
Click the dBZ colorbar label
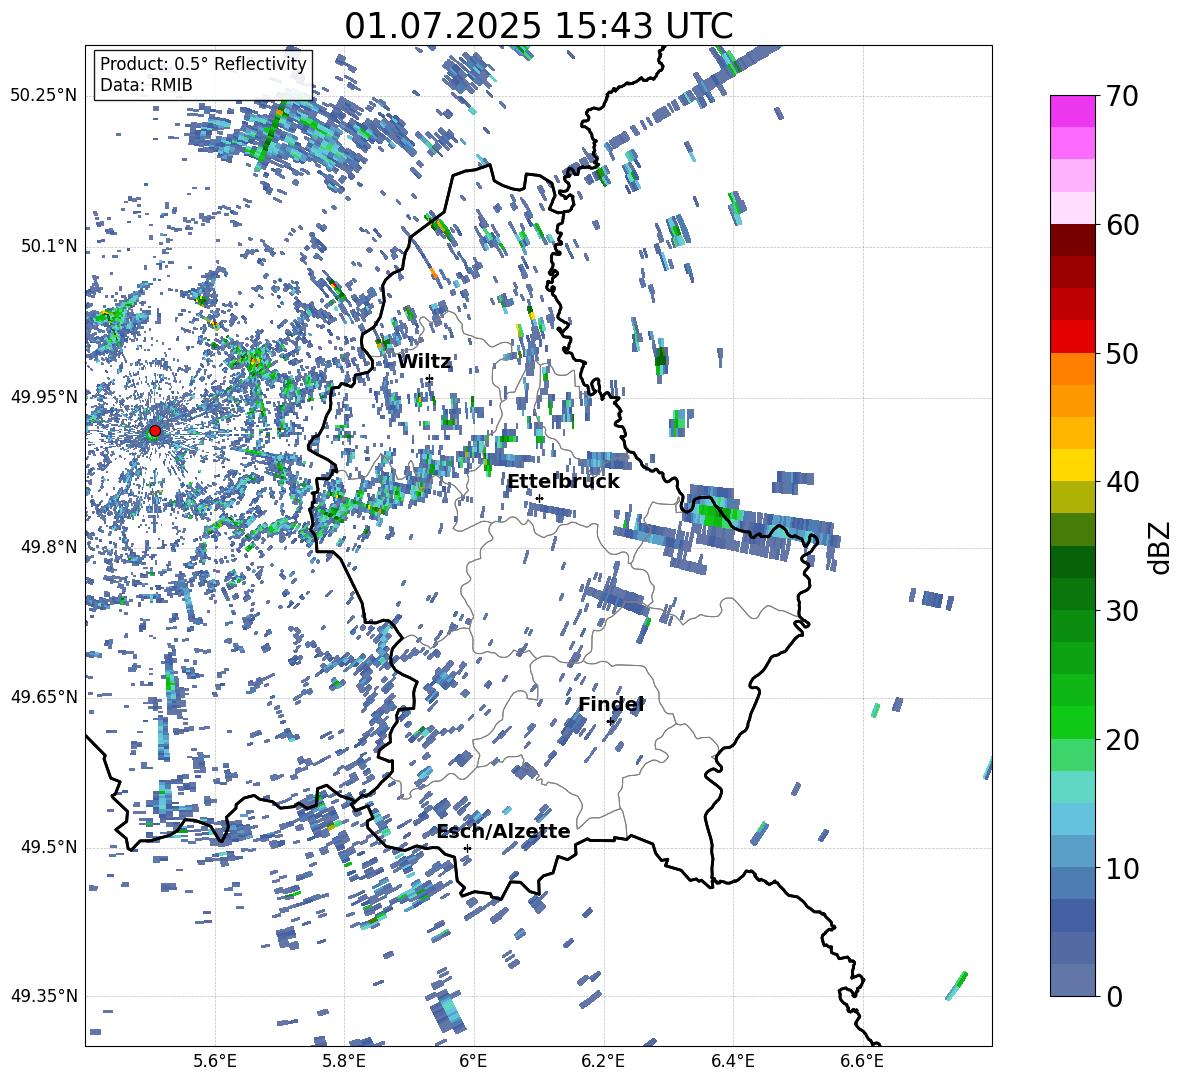coord(1161,547)
